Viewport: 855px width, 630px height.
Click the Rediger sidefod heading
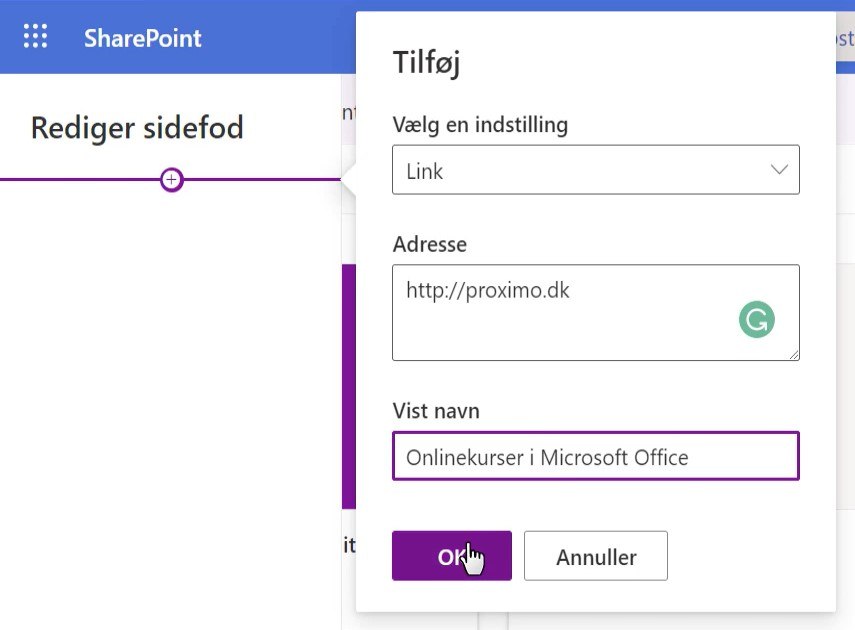pyautogui.click(x=137, y=128)
